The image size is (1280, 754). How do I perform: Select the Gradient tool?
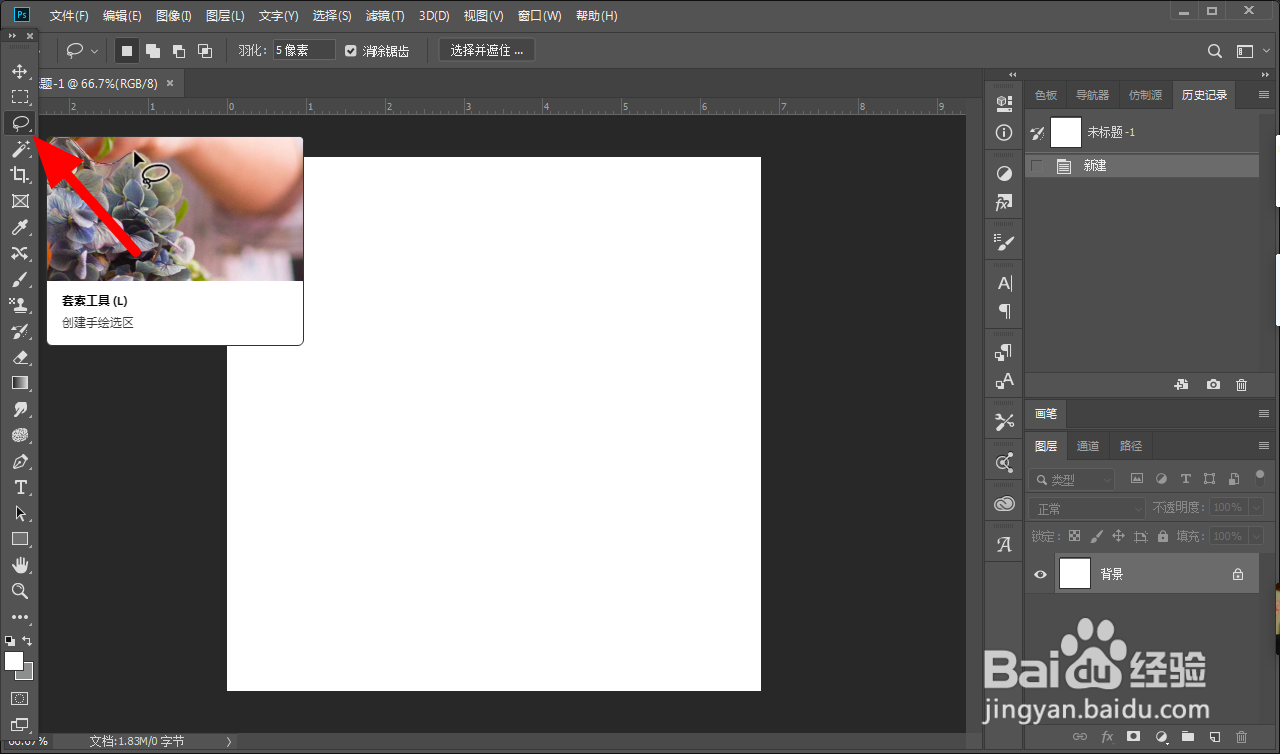pos(19,383)
